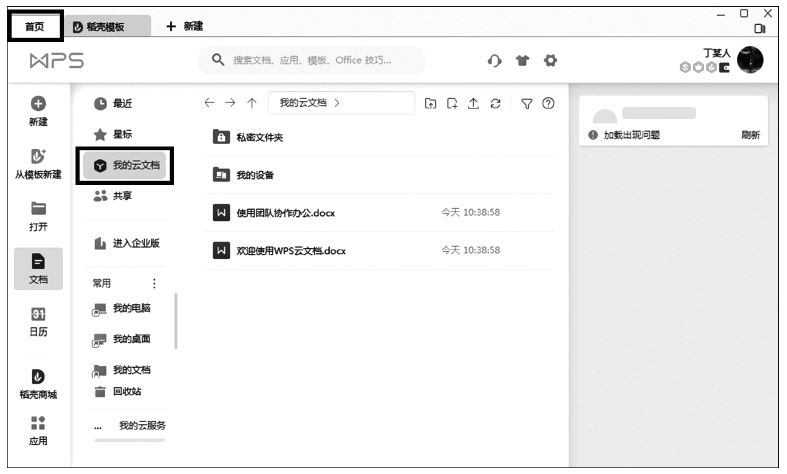Click the upload arrow icon in the toolbar
Screen dimensions: 787x474
pyautogui.click(x=473, y=103)
